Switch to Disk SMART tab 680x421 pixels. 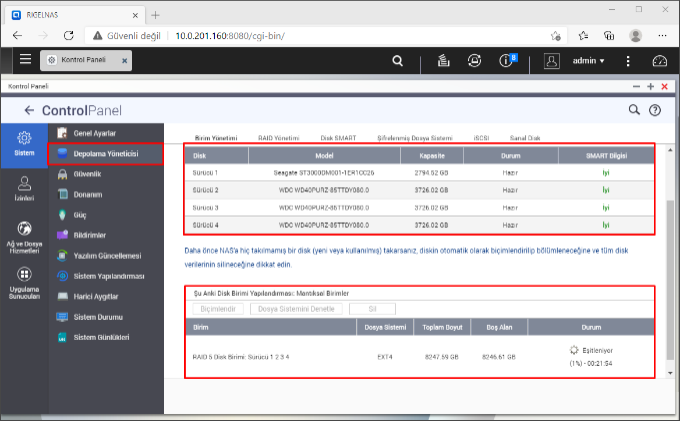[x=338, y=138]
